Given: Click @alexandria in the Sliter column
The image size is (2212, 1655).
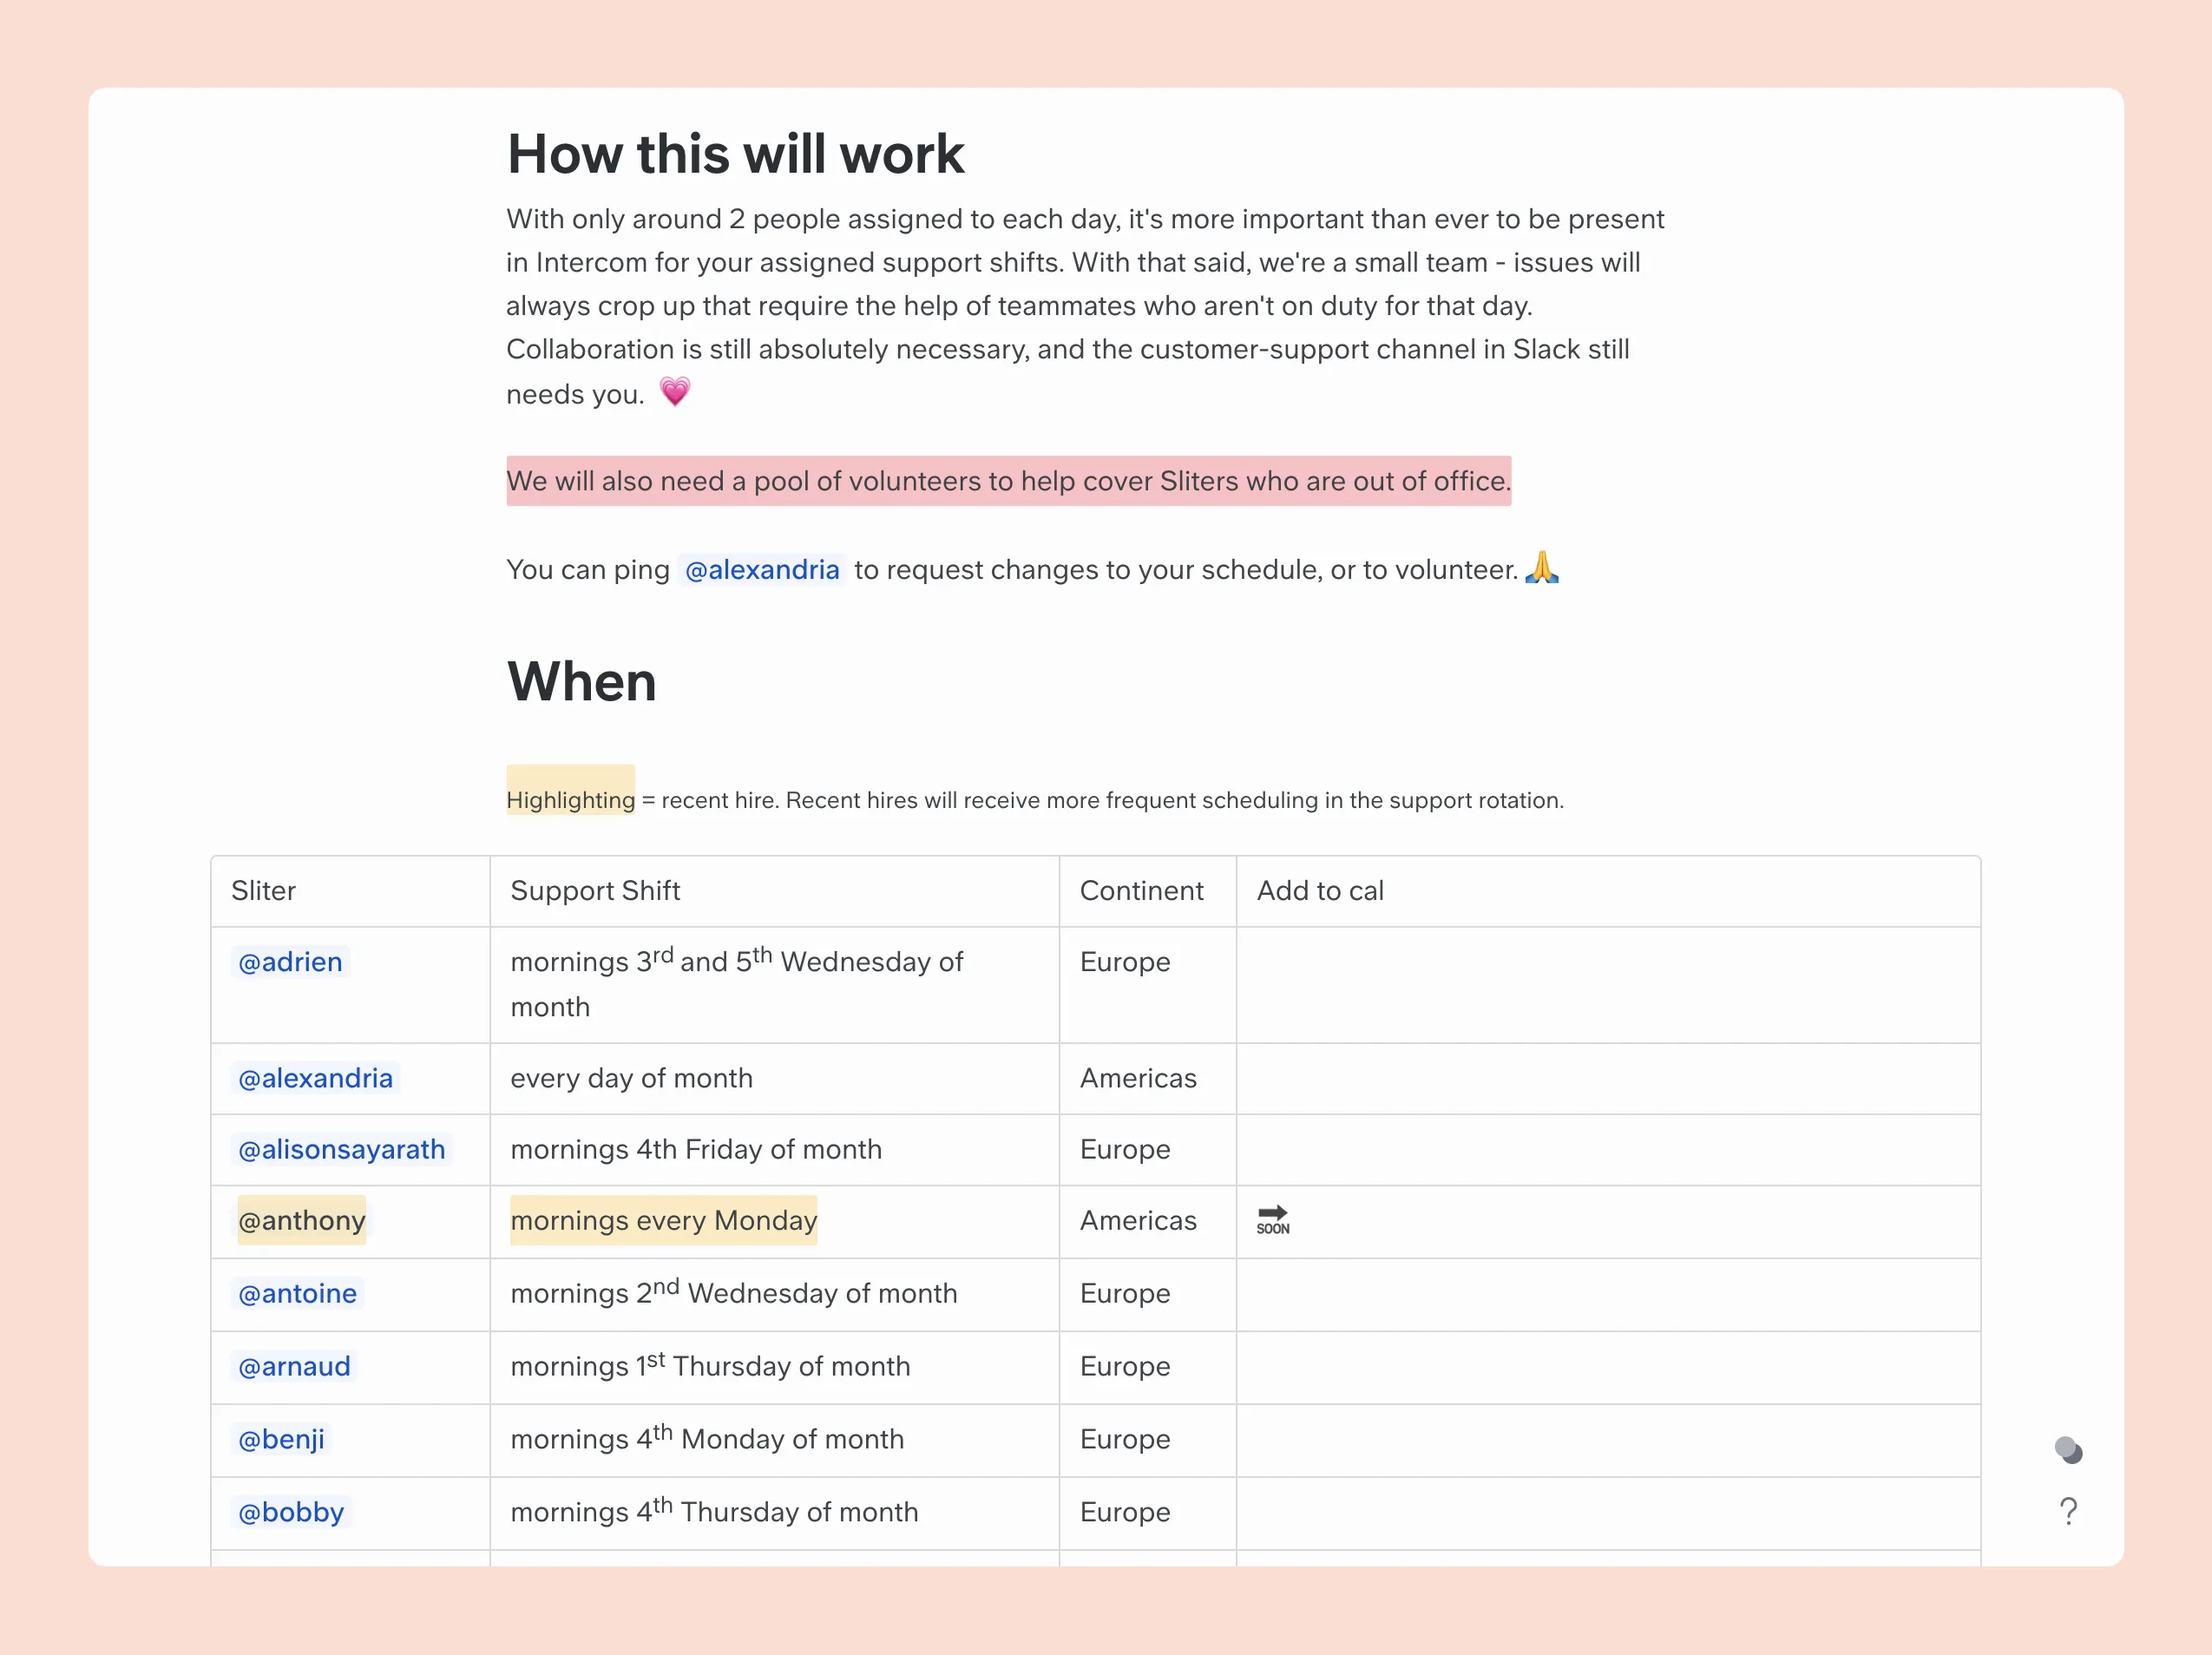Looking at the screenshot, I should (x=315, y=1078).
